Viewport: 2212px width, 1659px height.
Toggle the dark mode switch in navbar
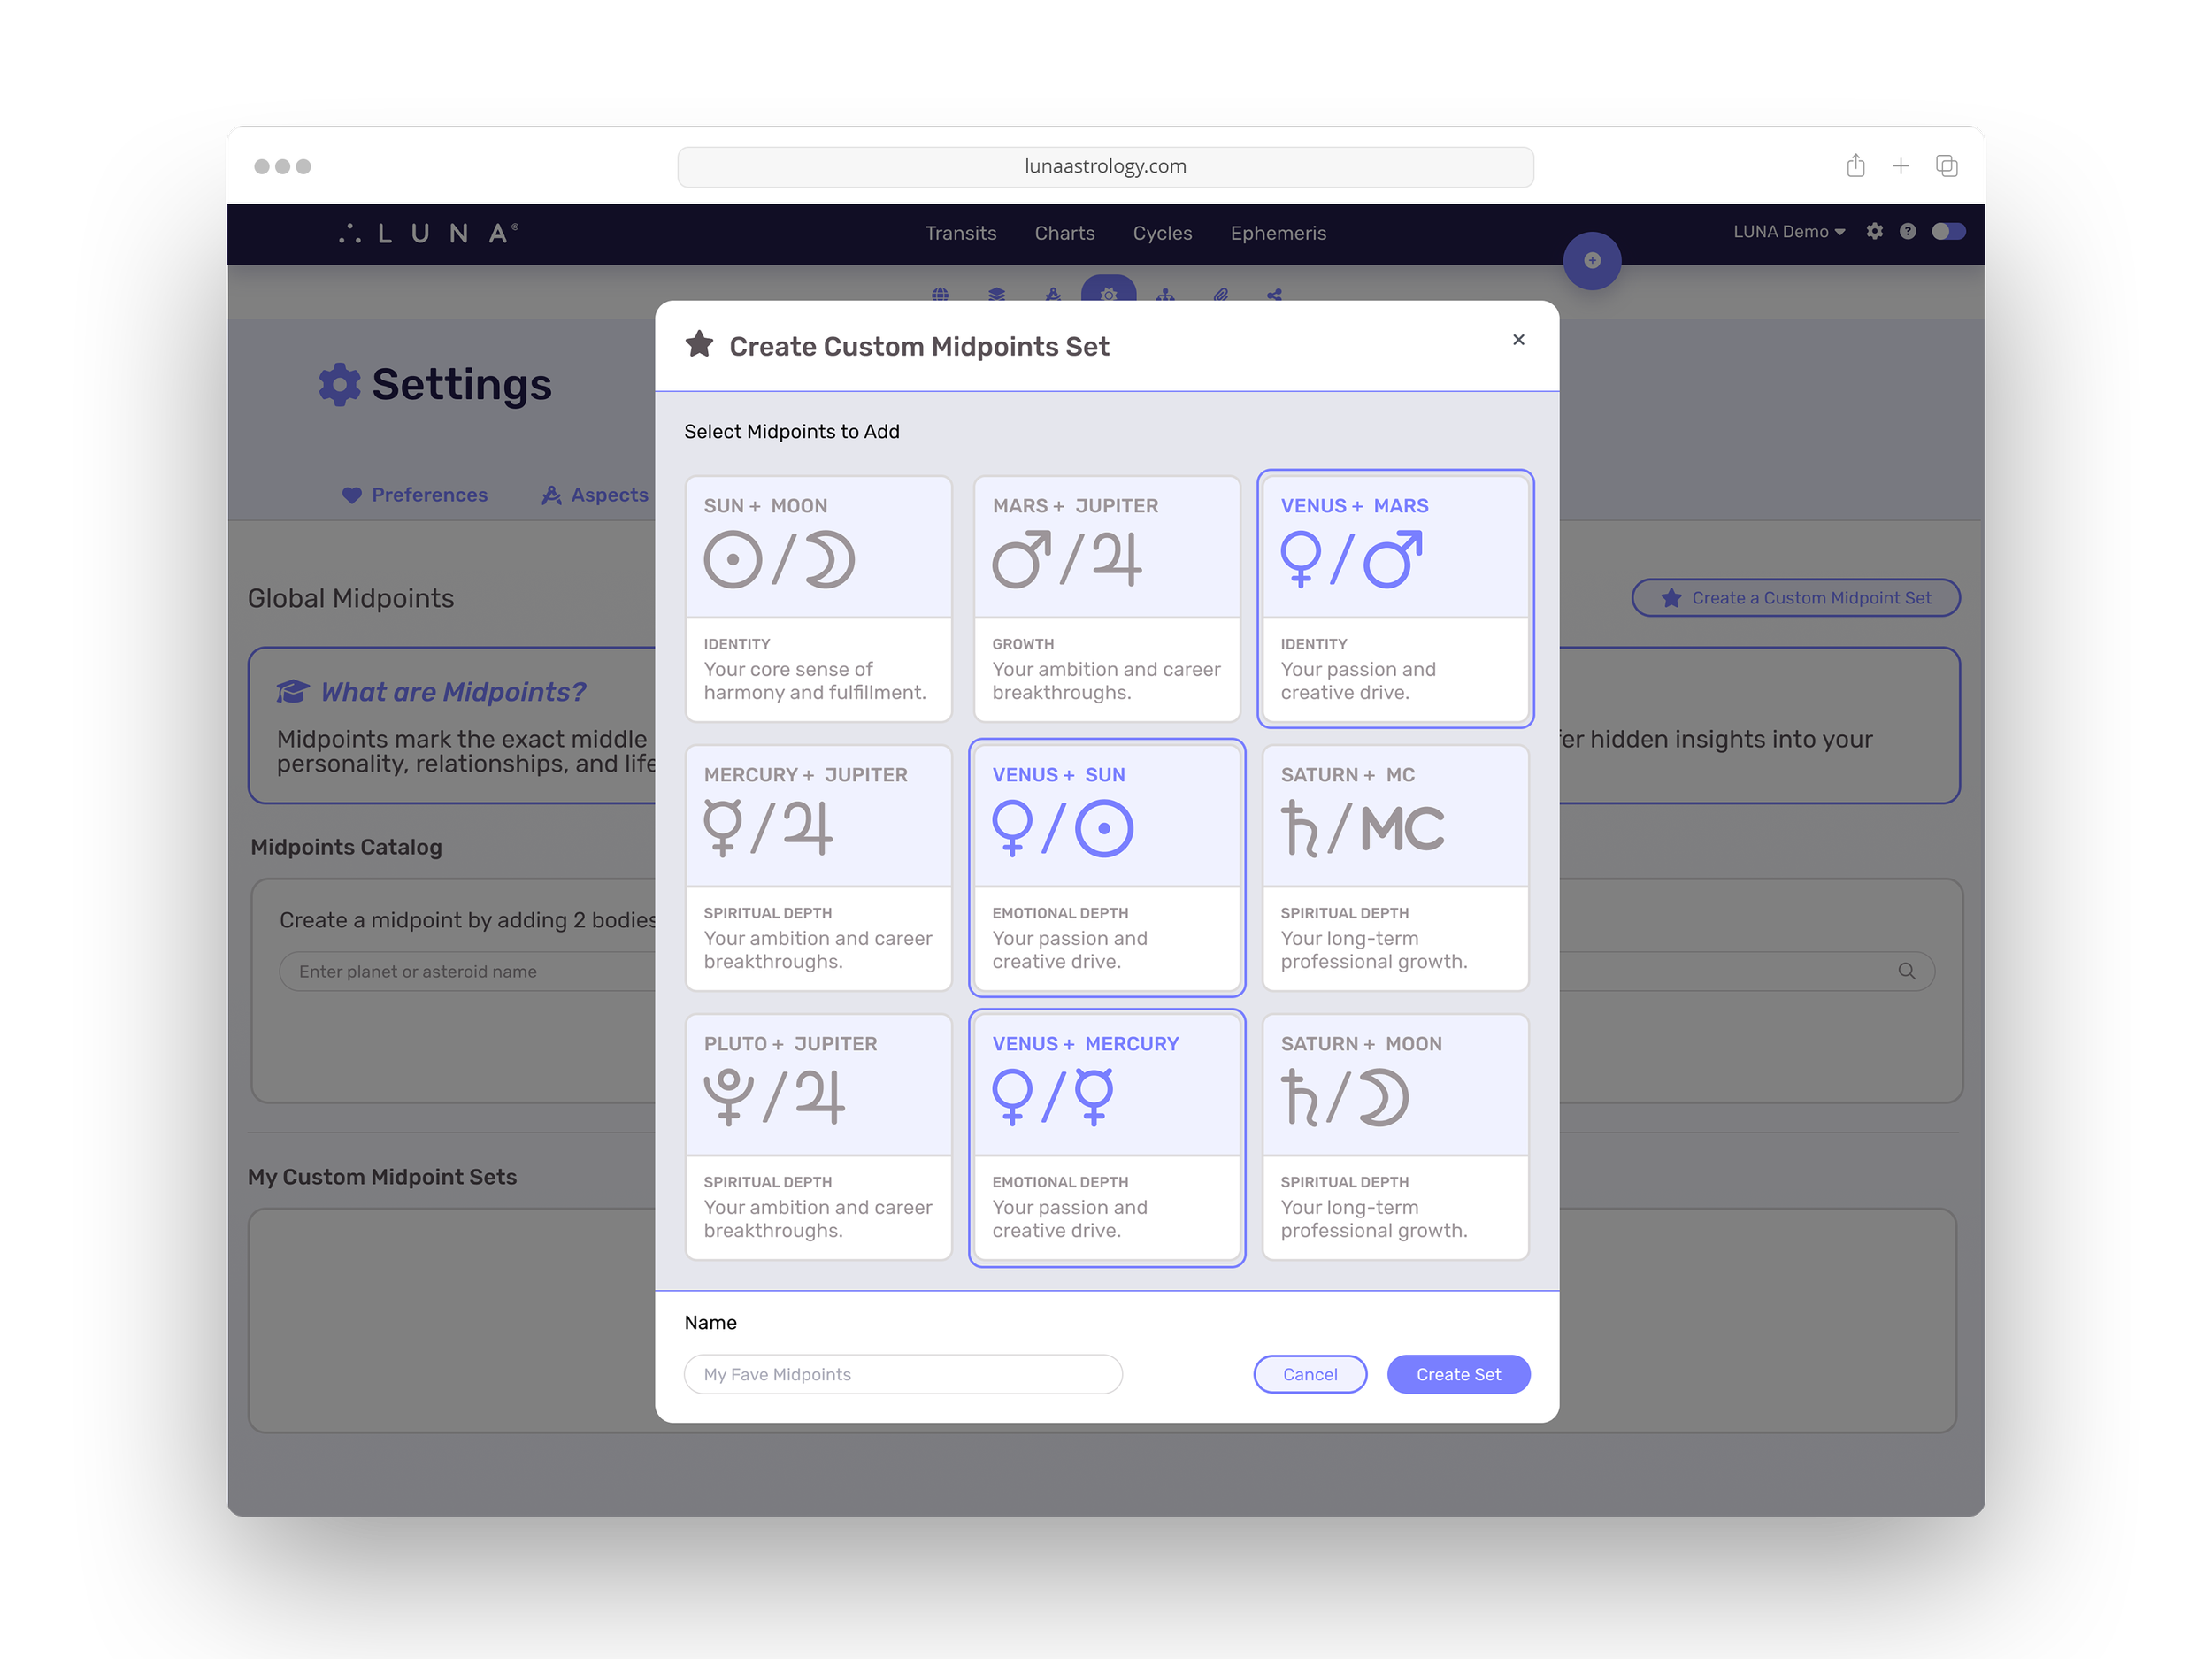[x=1948, y=232]
